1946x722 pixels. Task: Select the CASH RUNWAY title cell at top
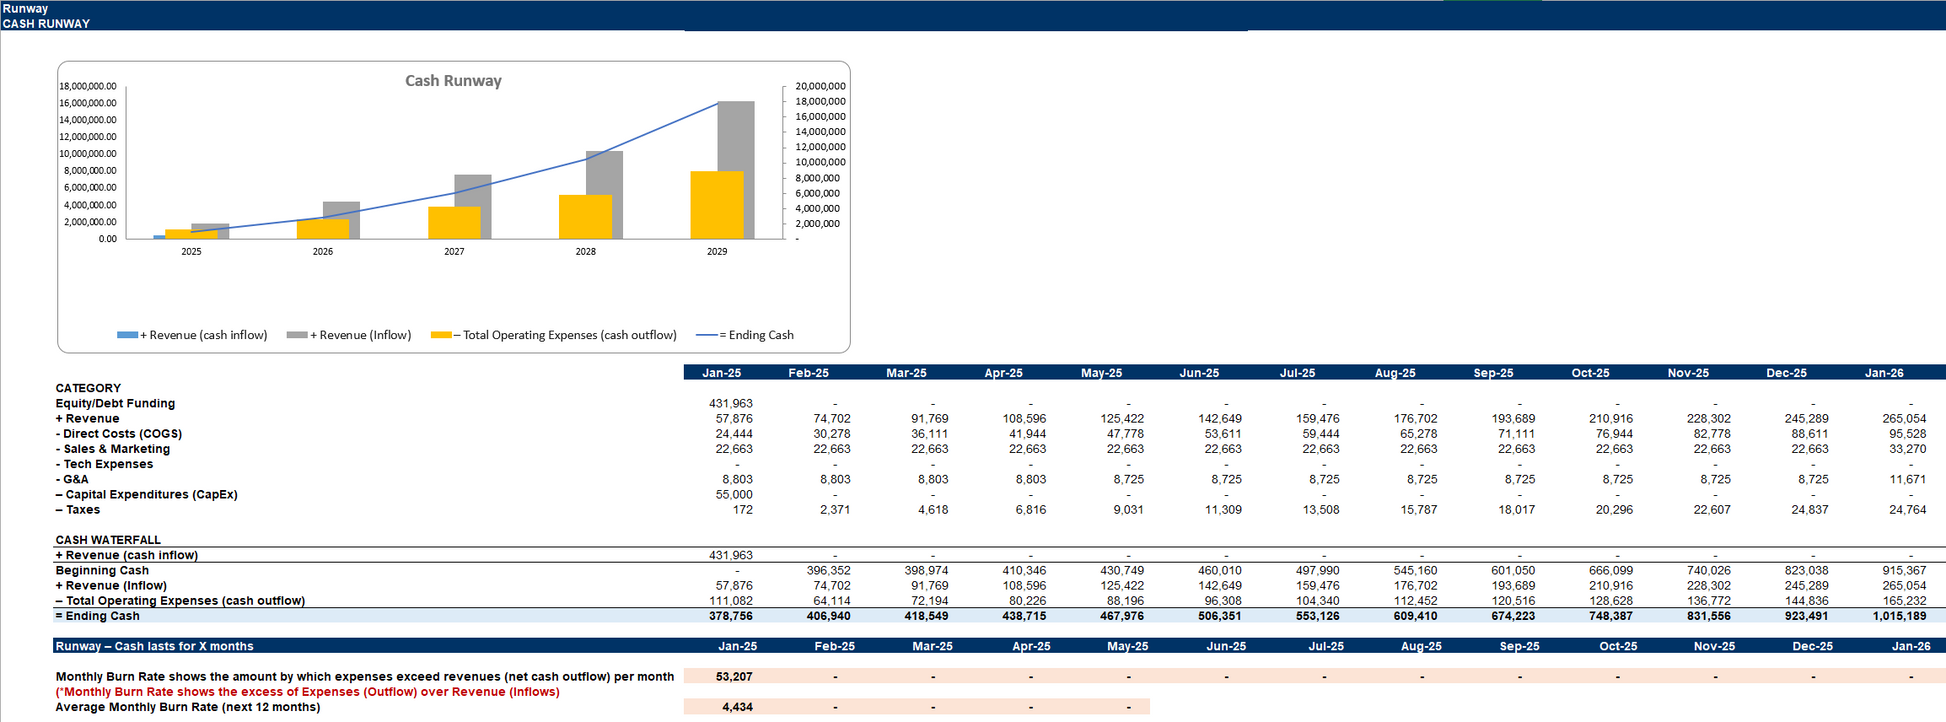pos(46,24)
